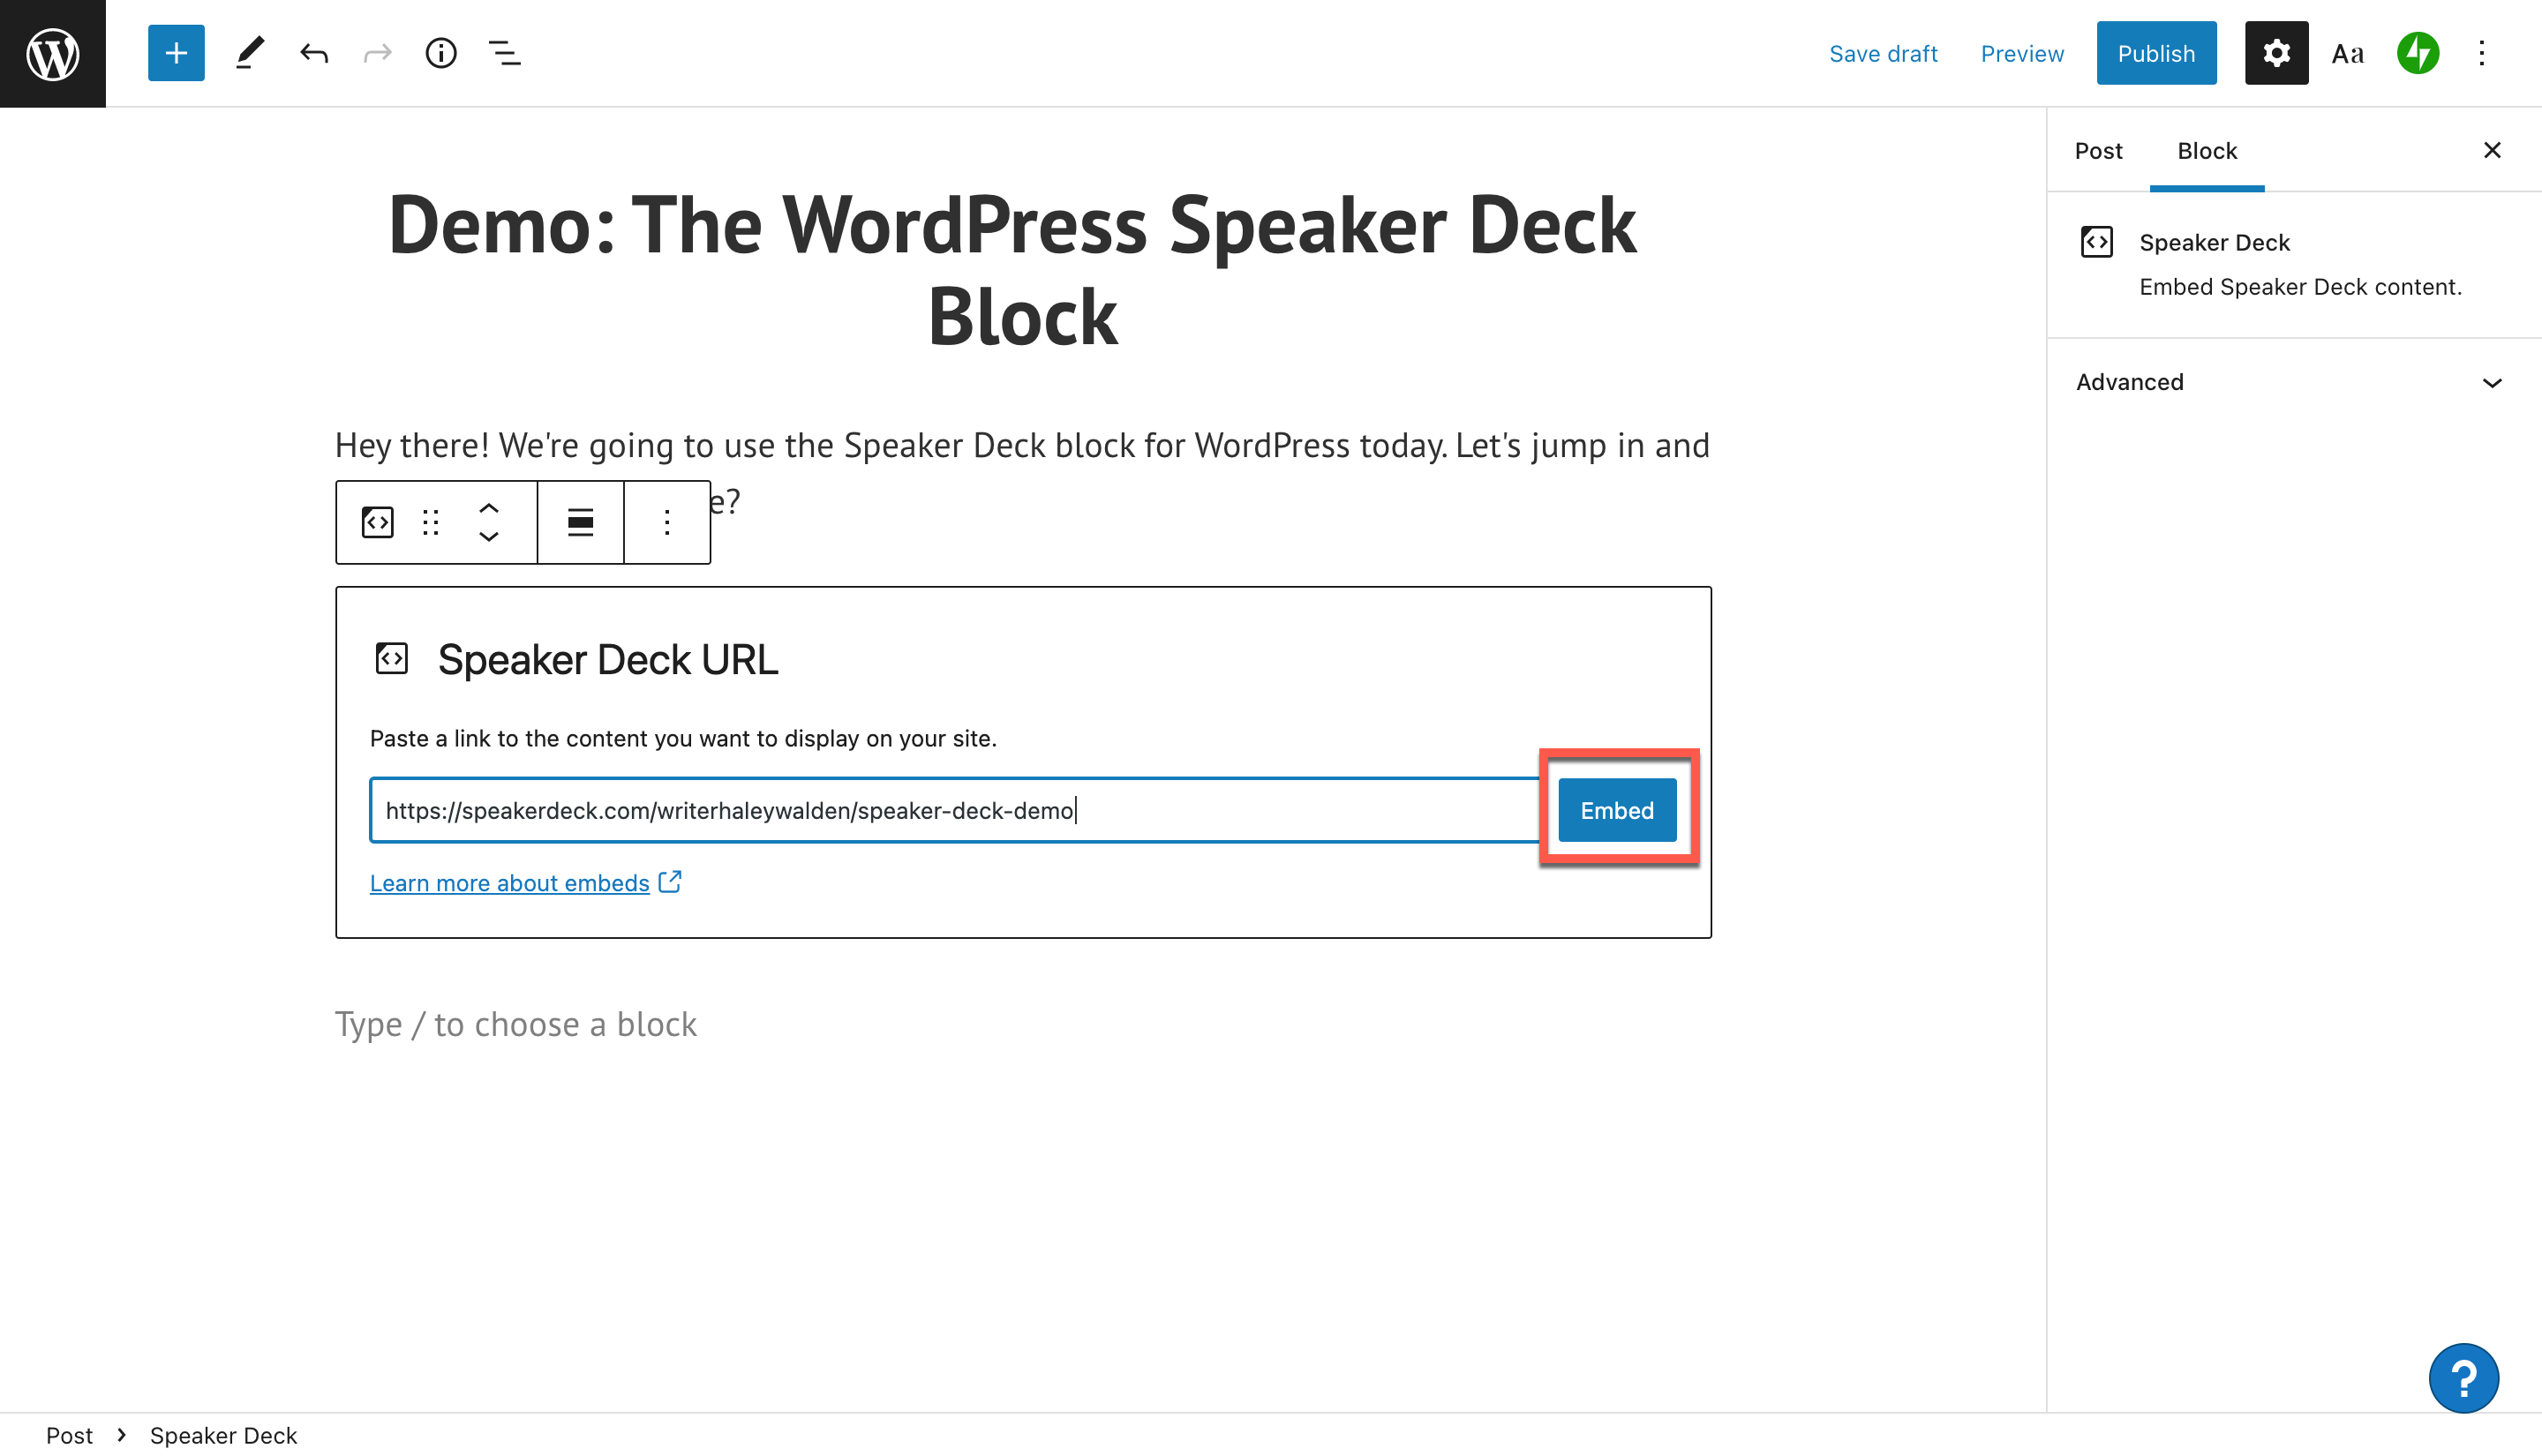Click the Jetpack lightning bolt icon

[2417, 53]
